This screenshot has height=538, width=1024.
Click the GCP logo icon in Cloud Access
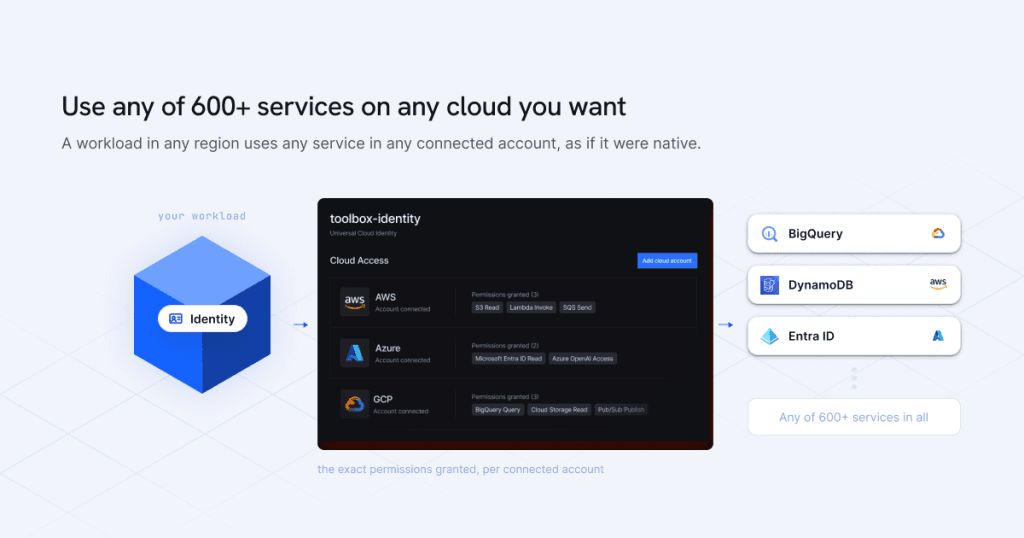pos(355,404)
